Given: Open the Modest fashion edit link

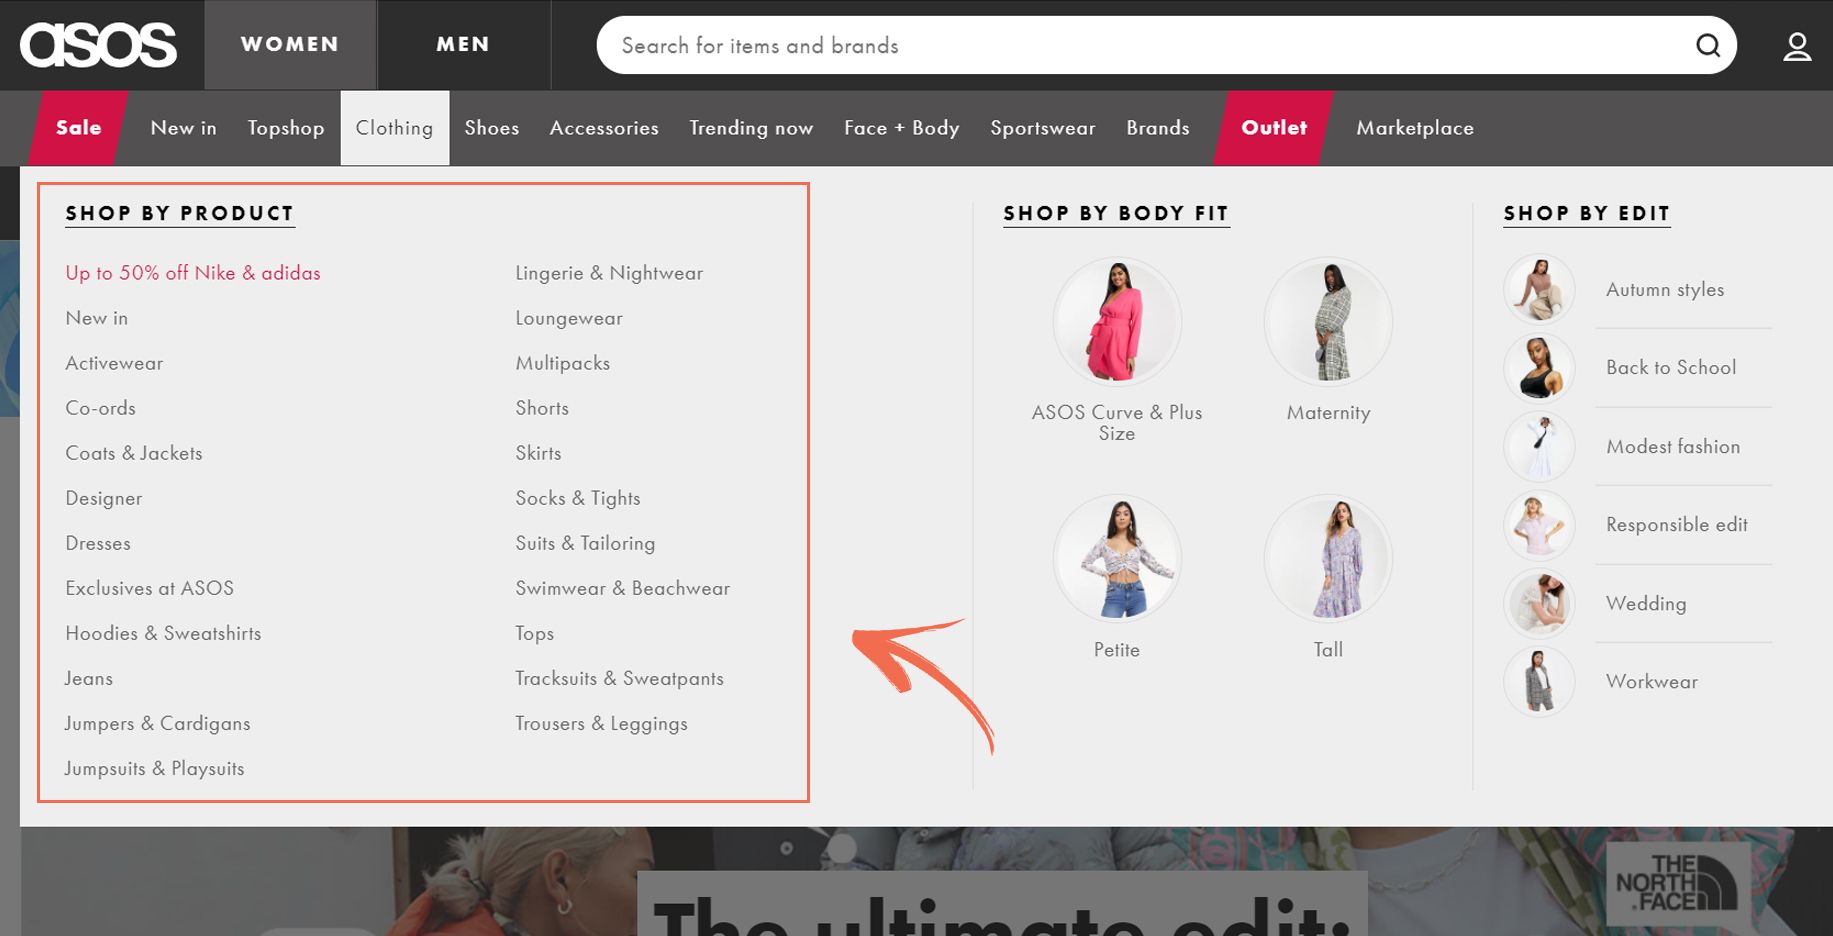Looking at the screenshot, I should coord(1673,446).
